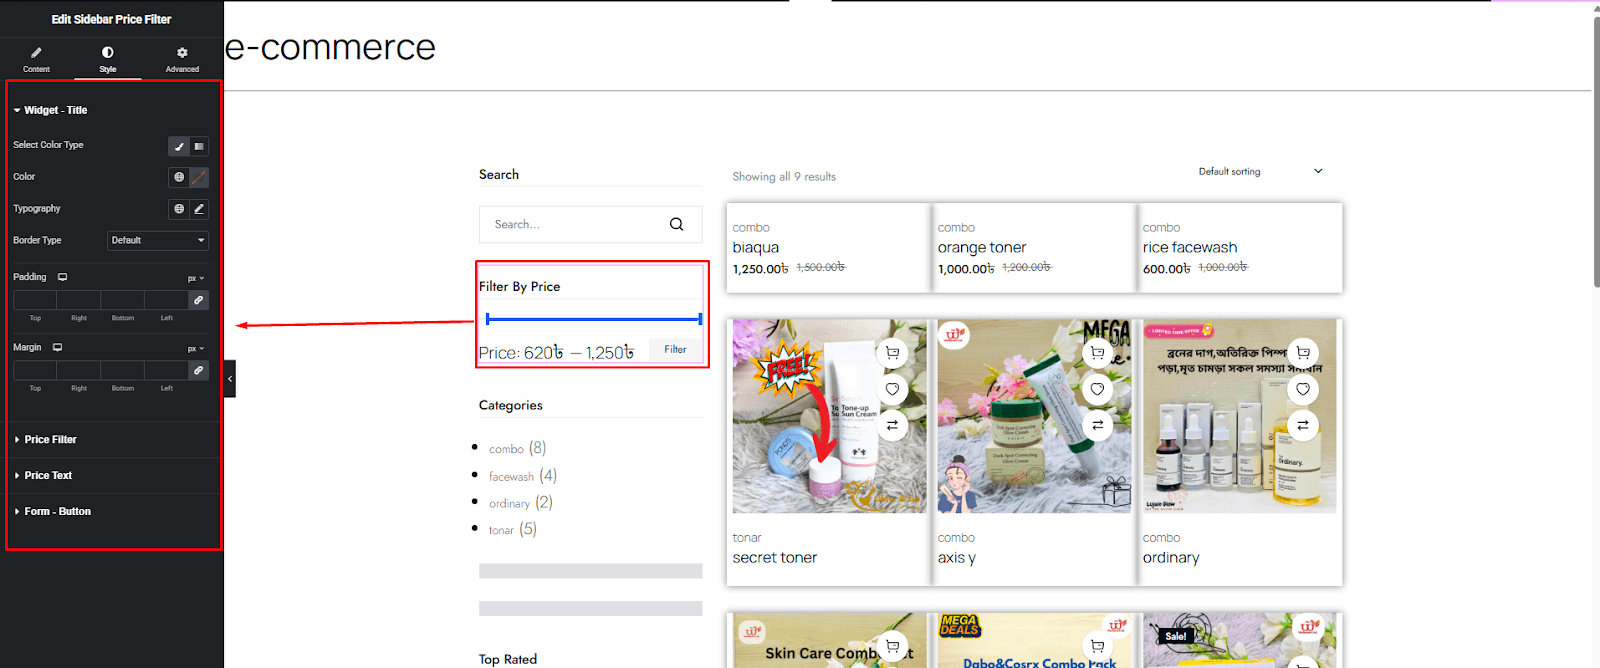The height and width of the screenshot is (668, 1600).
Task: Click minimum price slider handle
Action: coord(488,319)
